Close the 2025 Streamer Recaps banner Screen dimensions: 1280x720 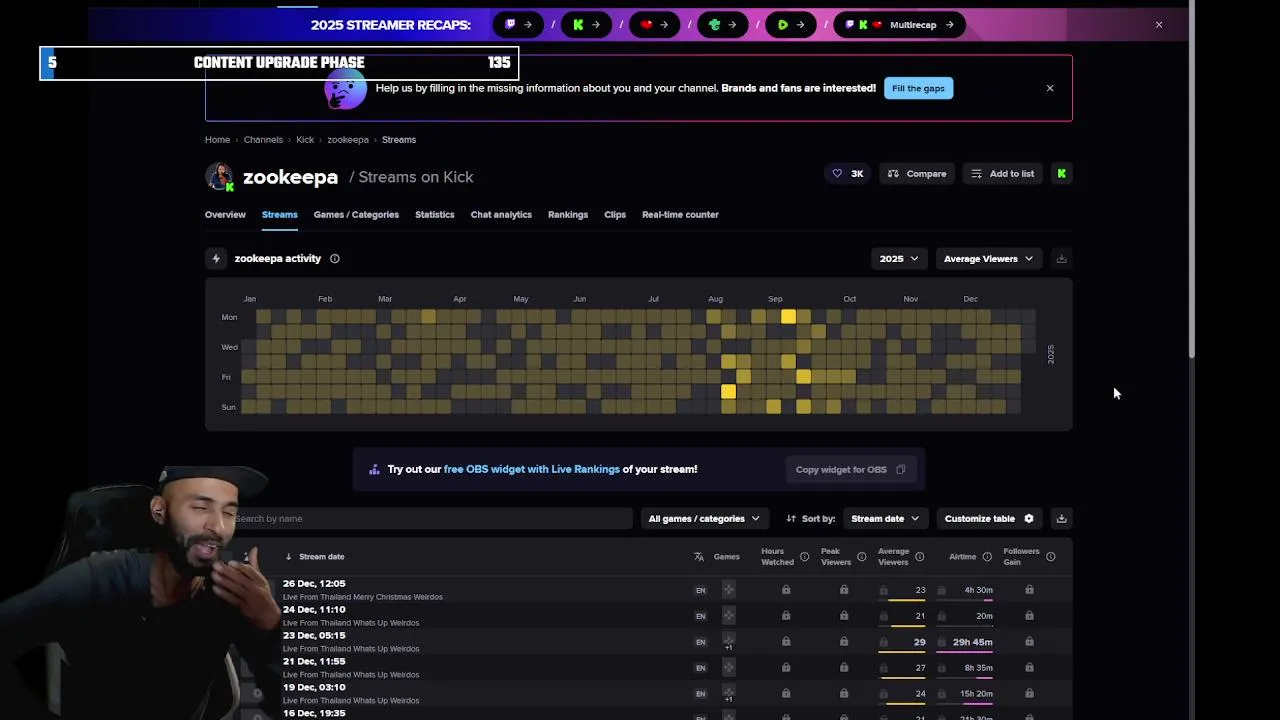coord(1159,25)
